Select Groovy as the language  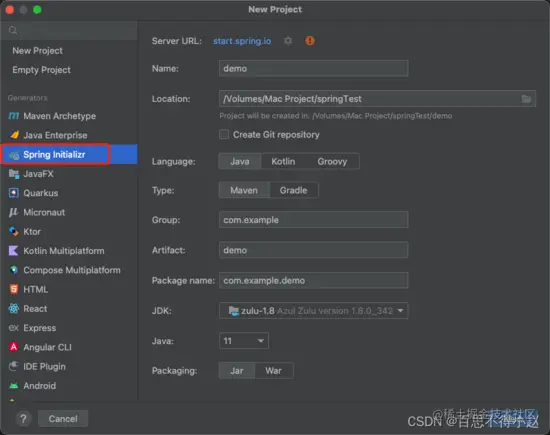tap(332, 161)
